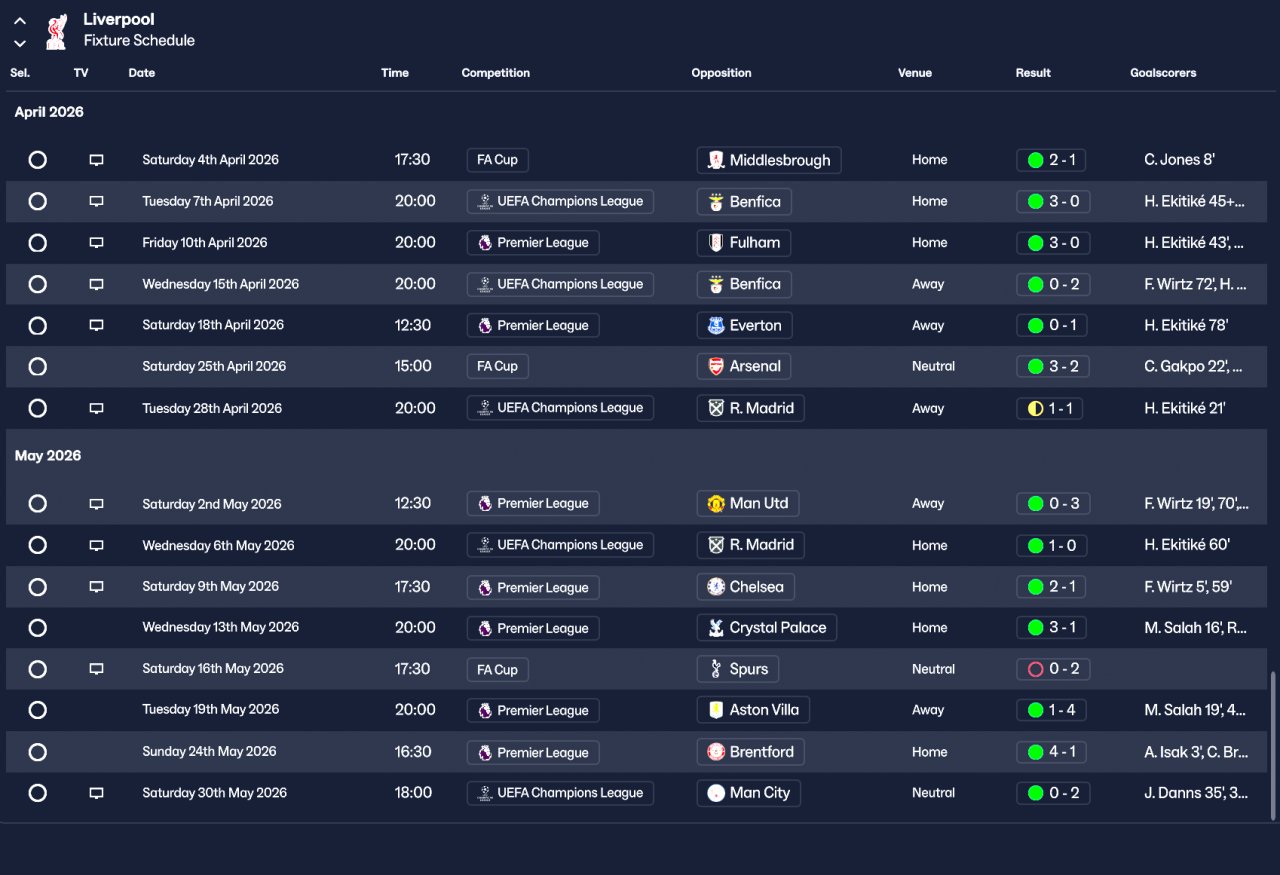
Task: Click the TV icon for Saturday 30th May
Action: pyautogui.click(x=96, y=793)
